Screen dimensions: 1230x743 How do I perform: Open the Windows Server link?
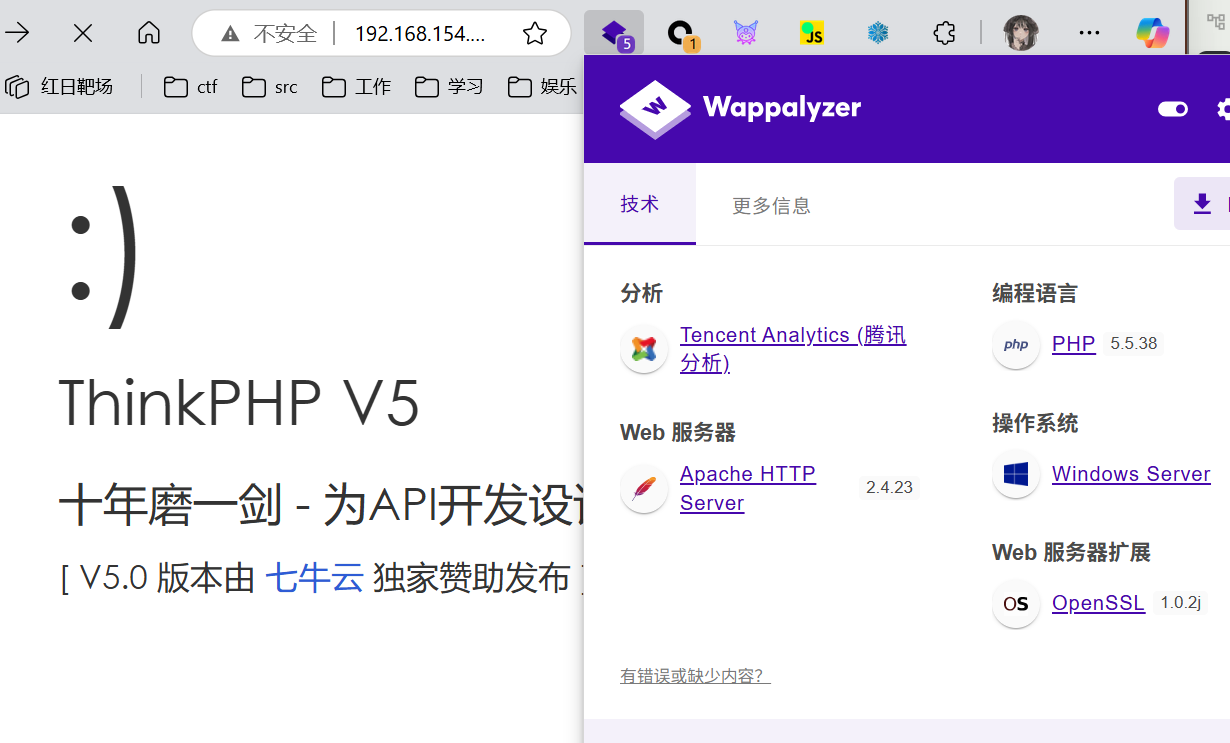[x=1131, y=474]
